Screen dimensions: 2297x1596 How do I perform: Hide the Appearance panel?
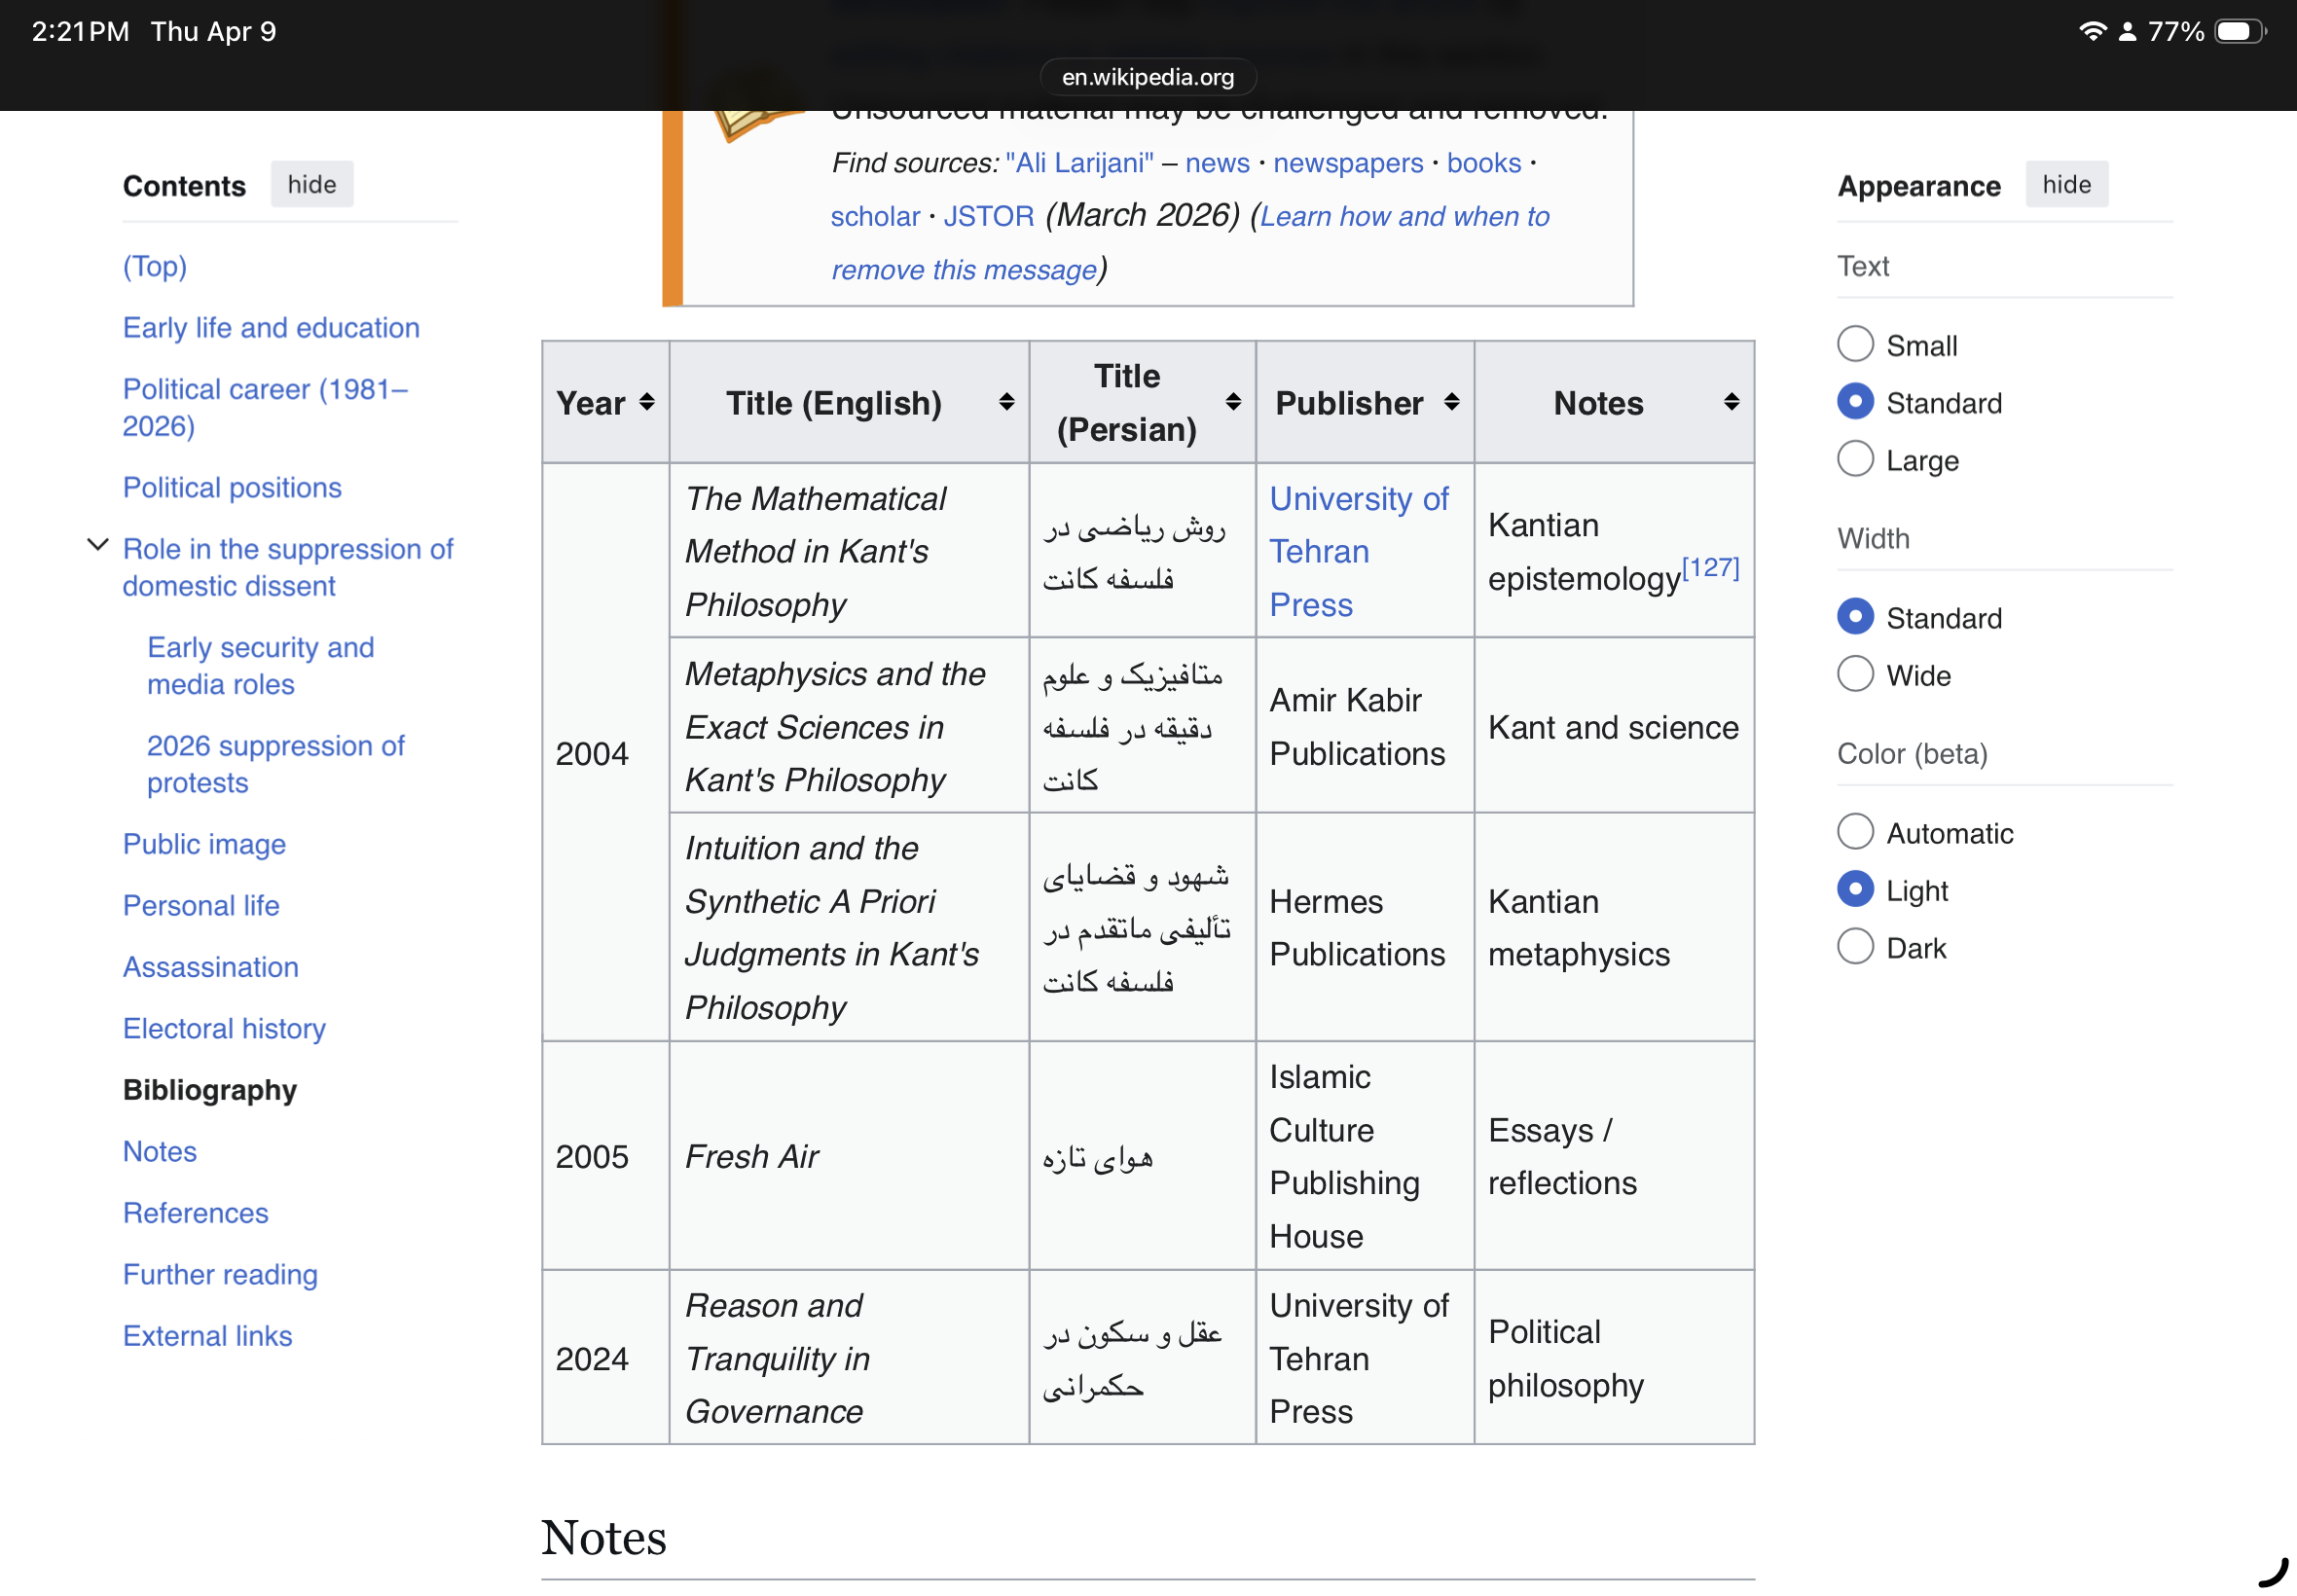pyautogui.click(x=2066, y=185)
